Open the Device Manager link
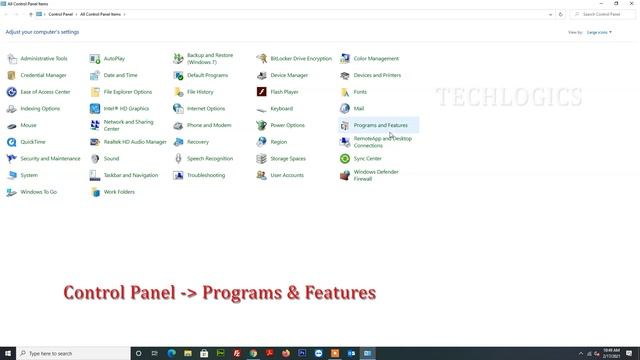Image resolution: width=640 pixels, height=360 pixels. [289, 76]
